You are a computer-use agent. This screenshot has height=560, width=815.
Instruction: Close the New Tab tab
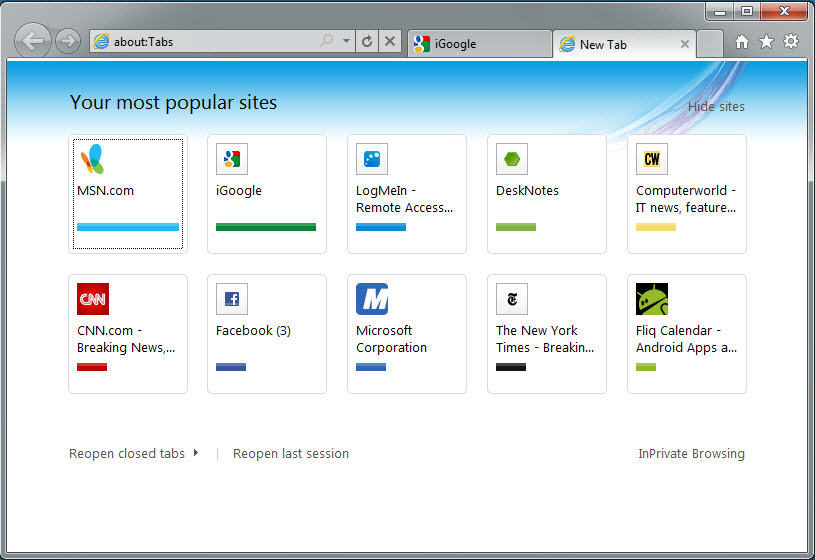pyautogui.click(x=685, y=44)
